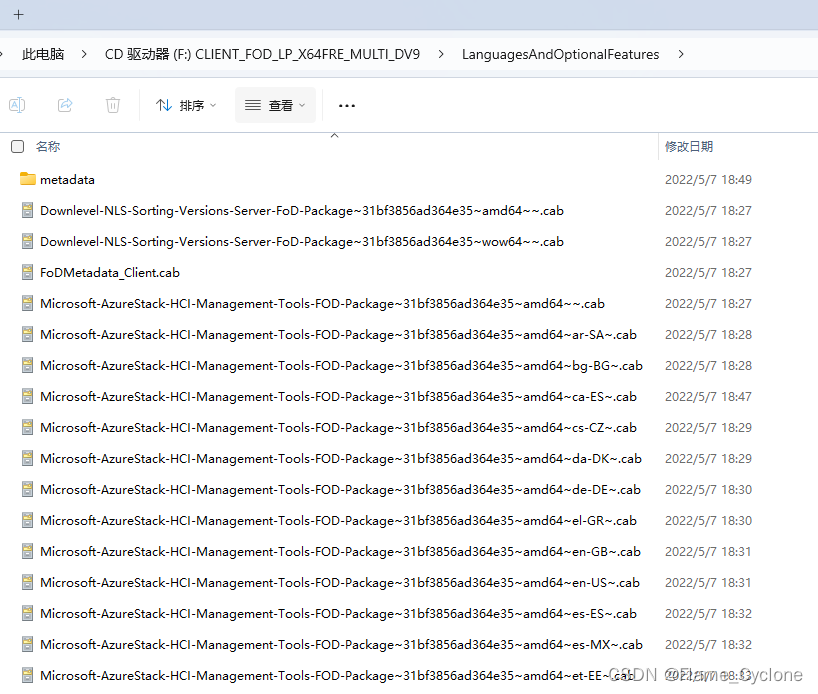Select the AzureStack-HCI ar-SA~.cab file name

339,335
